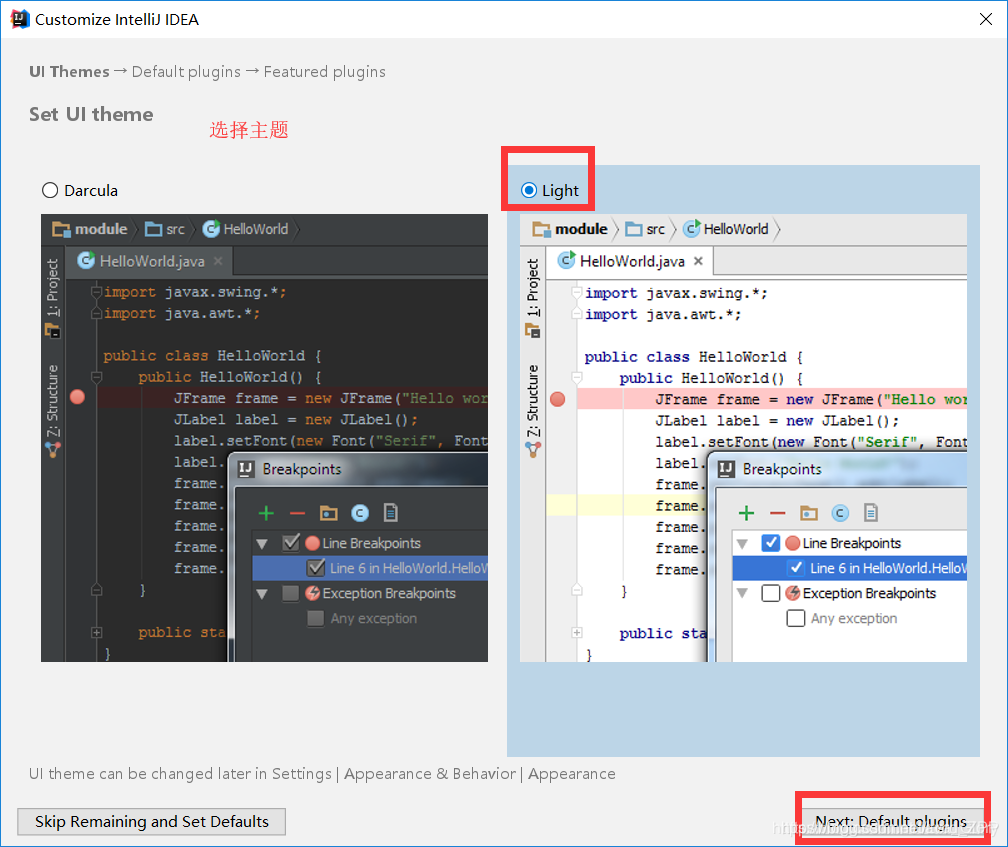
Task: Click Breakpoints dialog icon in Light preview
Action: pyautogui.click(x=726, y=469)
